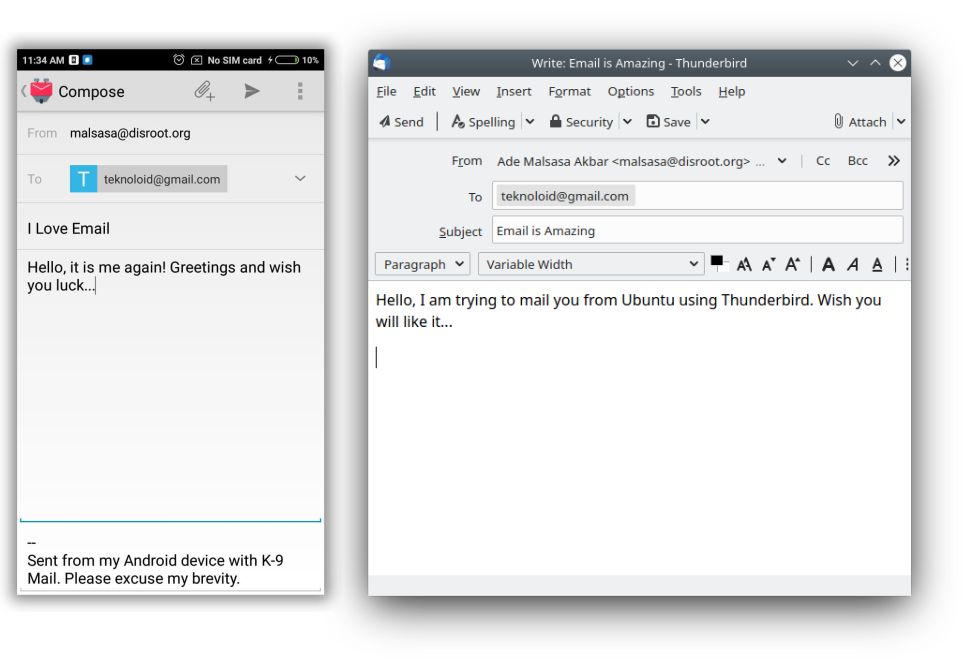
Task: Click the increase font size icon
Action: pyautogui.click(x=793, y=265)
